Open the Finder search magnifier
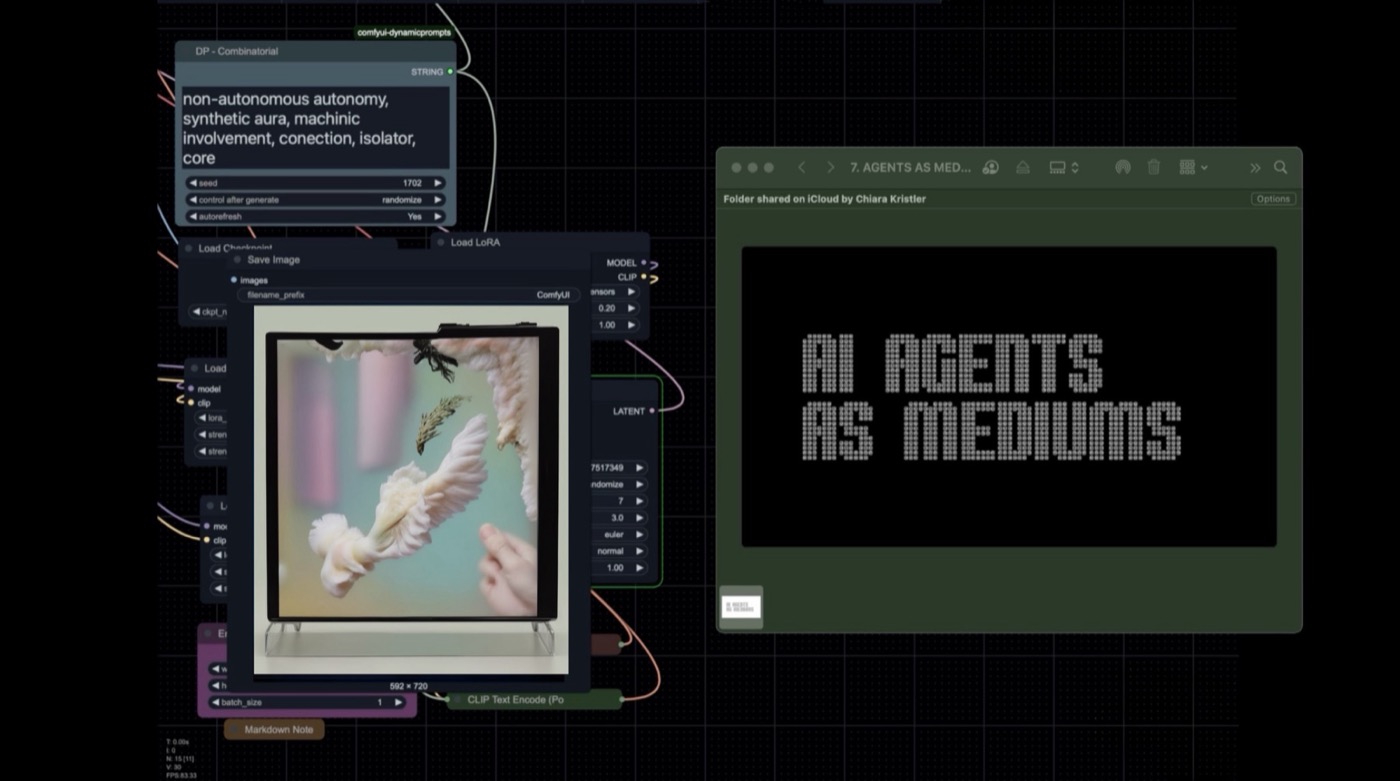The height and width of the screenshot is (781, 1400). (1281, 168)
